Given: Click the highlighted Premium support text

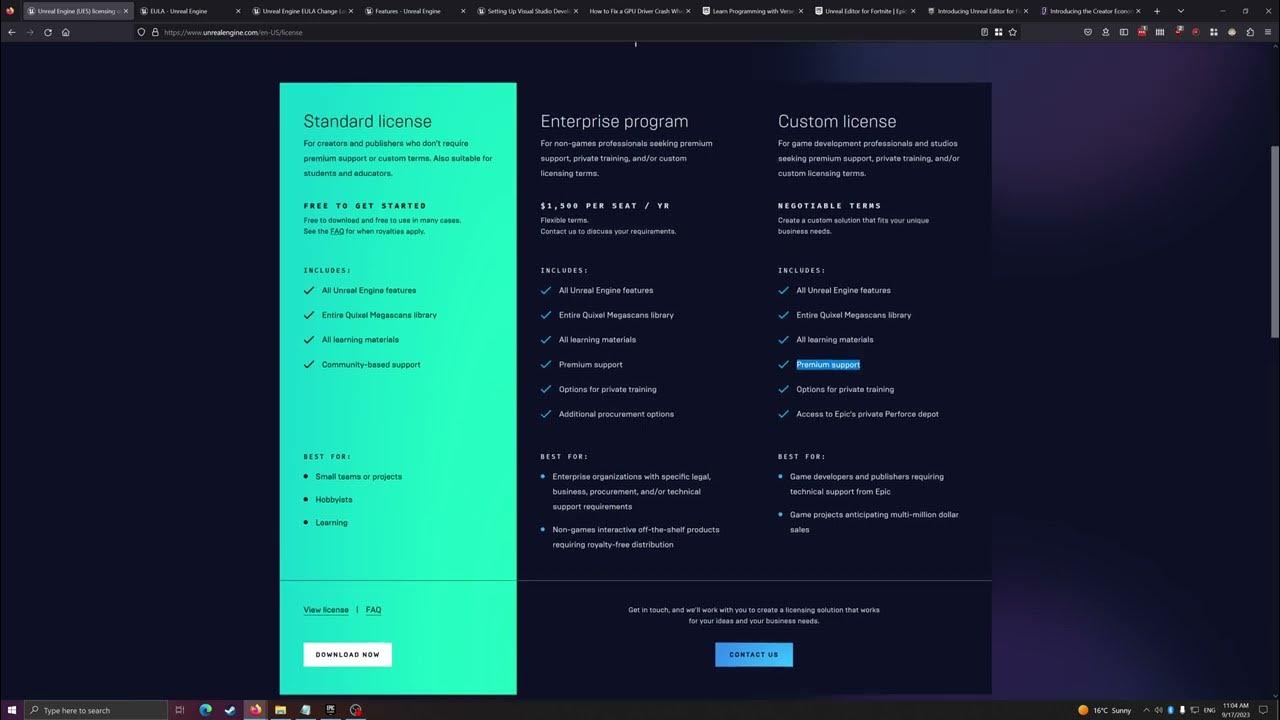Looking at the screenshot, I should point(828,365).
